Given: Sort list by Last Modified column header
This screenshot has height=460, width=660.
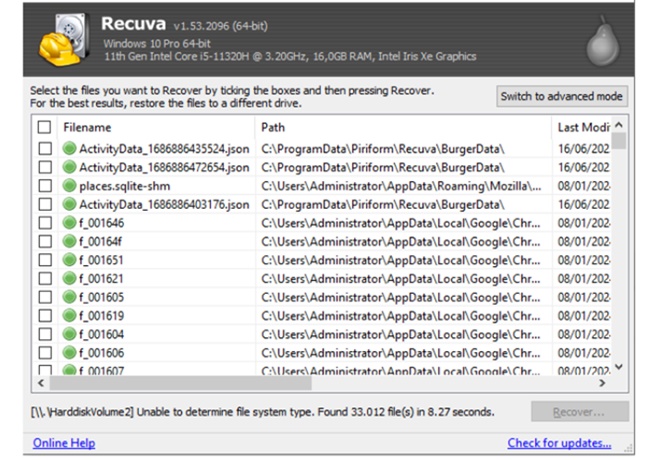Looking at the screenshot, I should click(580, 128).
